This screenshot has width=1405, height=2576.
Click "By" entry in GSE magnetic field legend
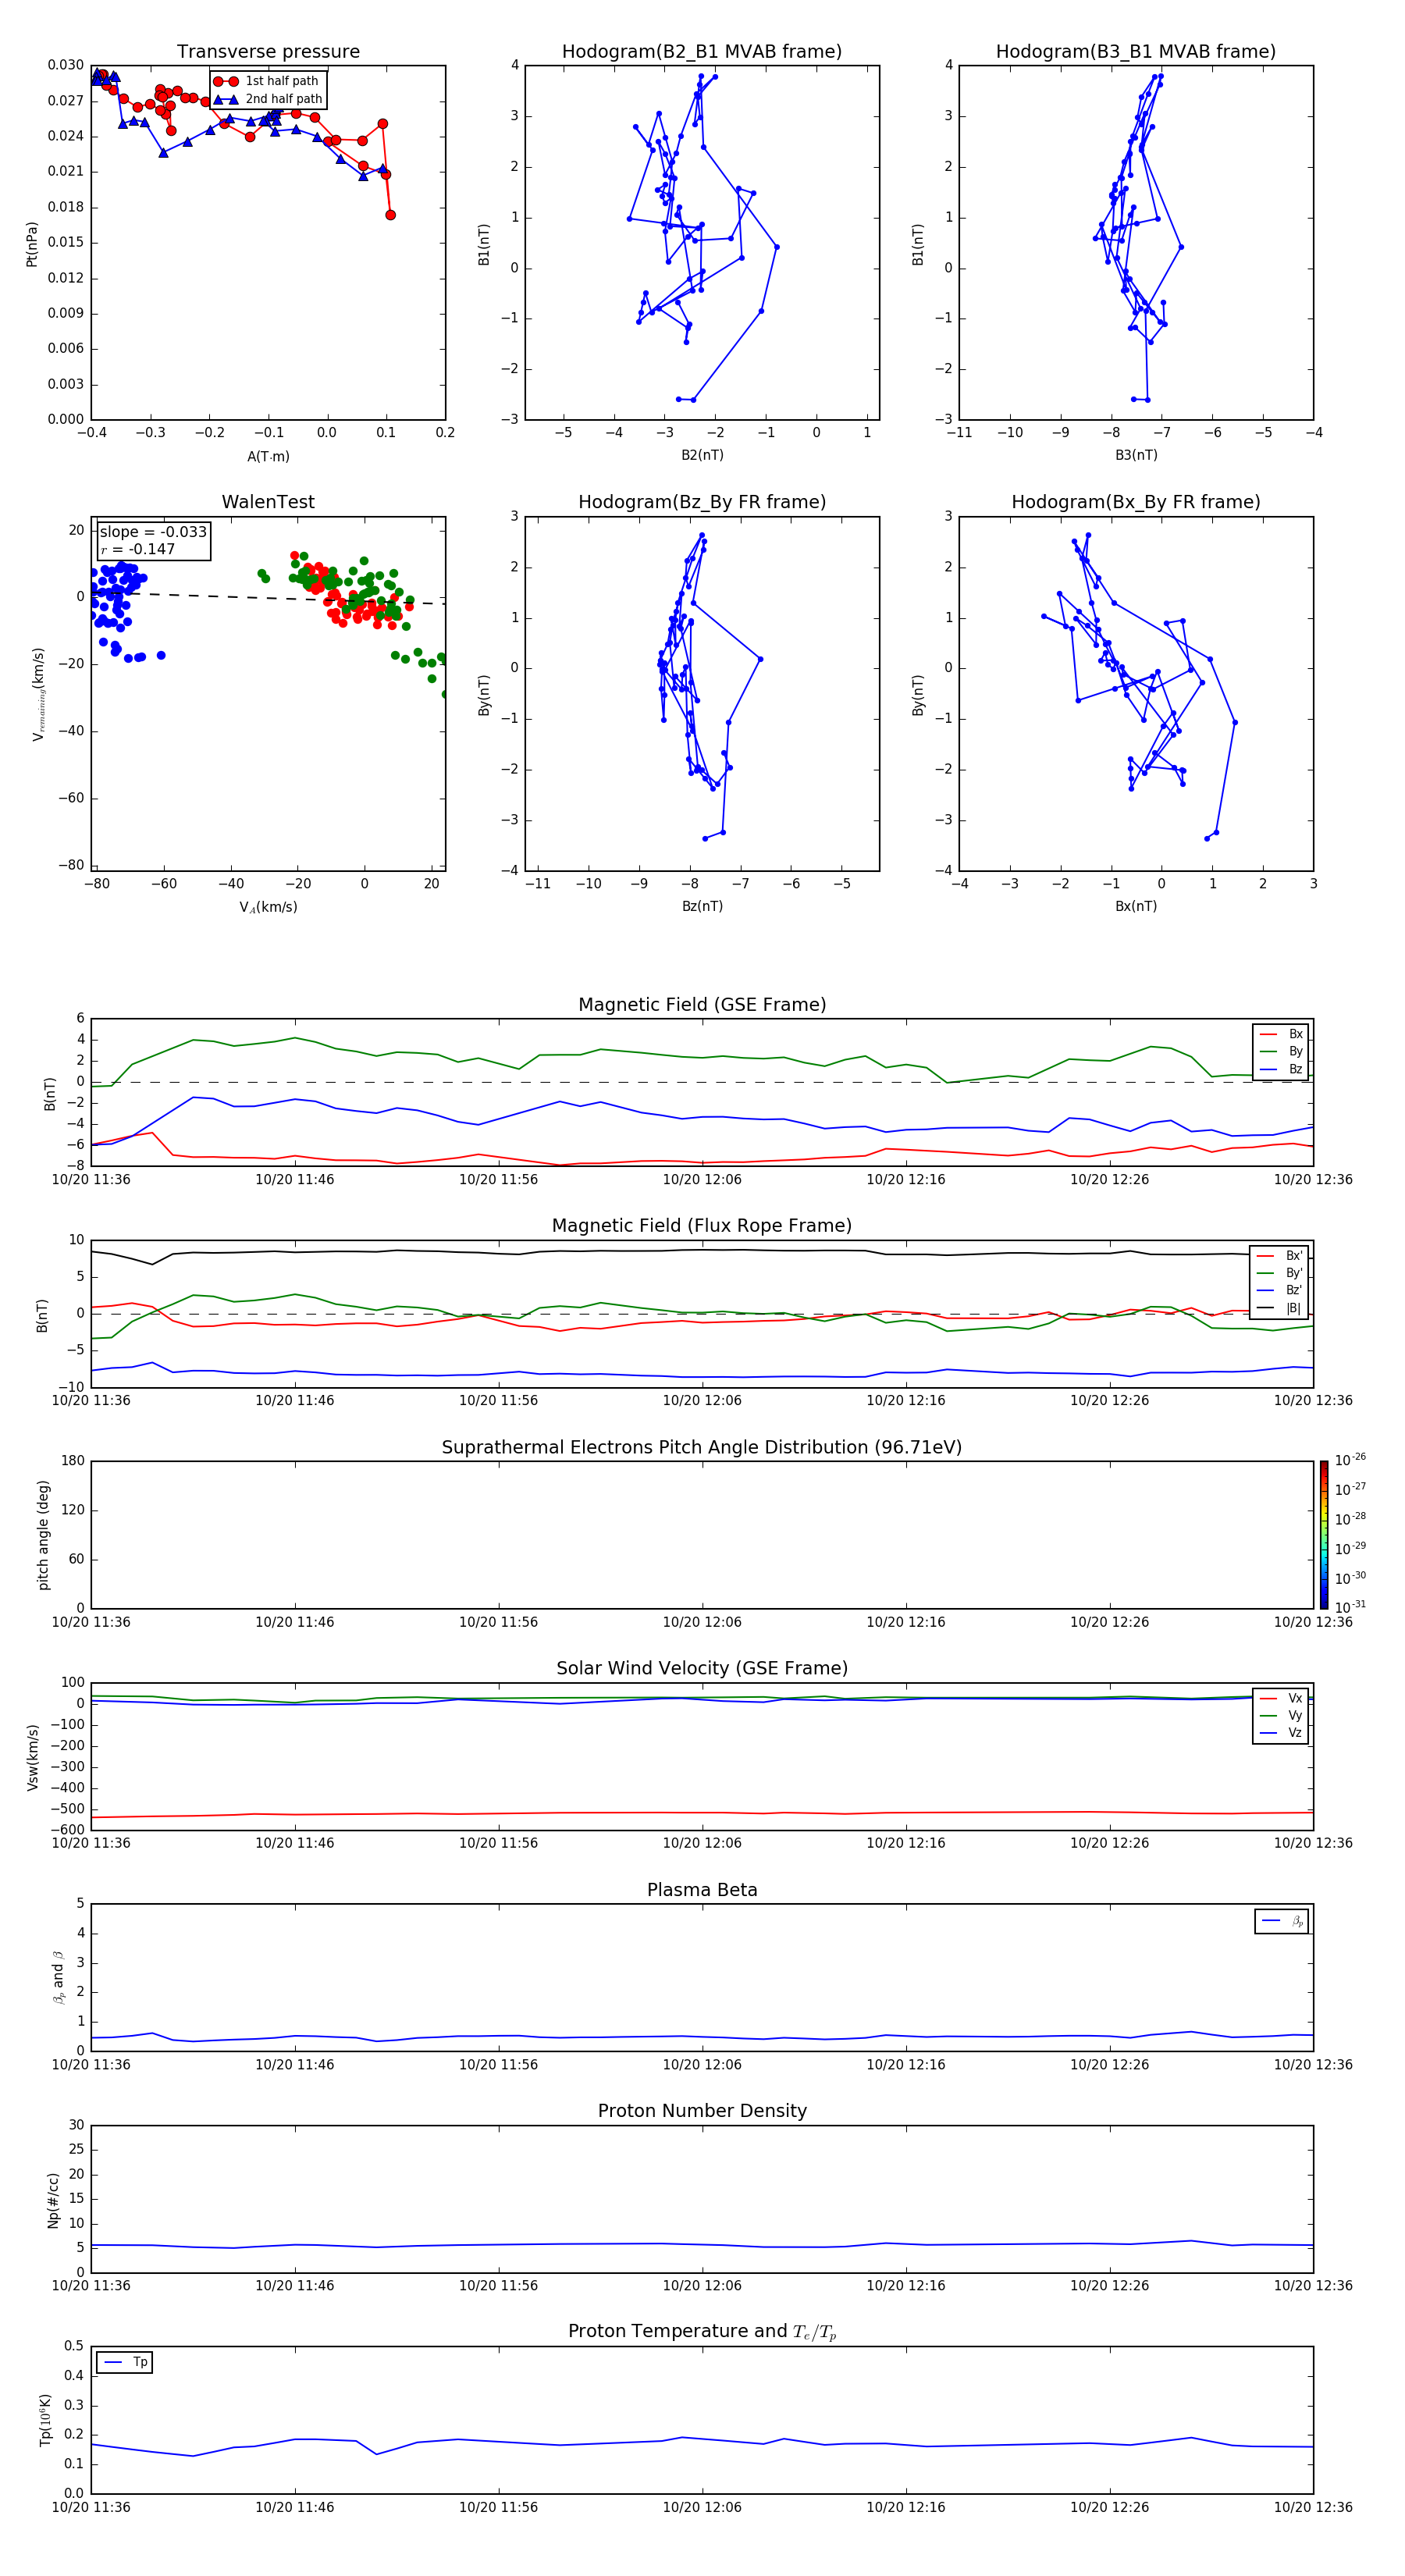[1281, 1052]
